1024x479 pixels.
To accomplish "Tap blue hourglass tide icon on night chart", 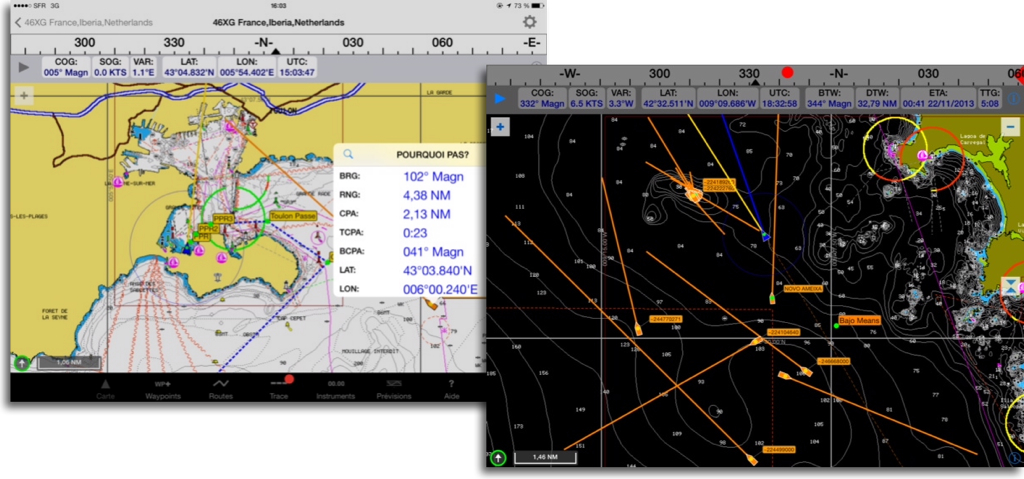I will pyautogui.click(x=1011, y=286).
